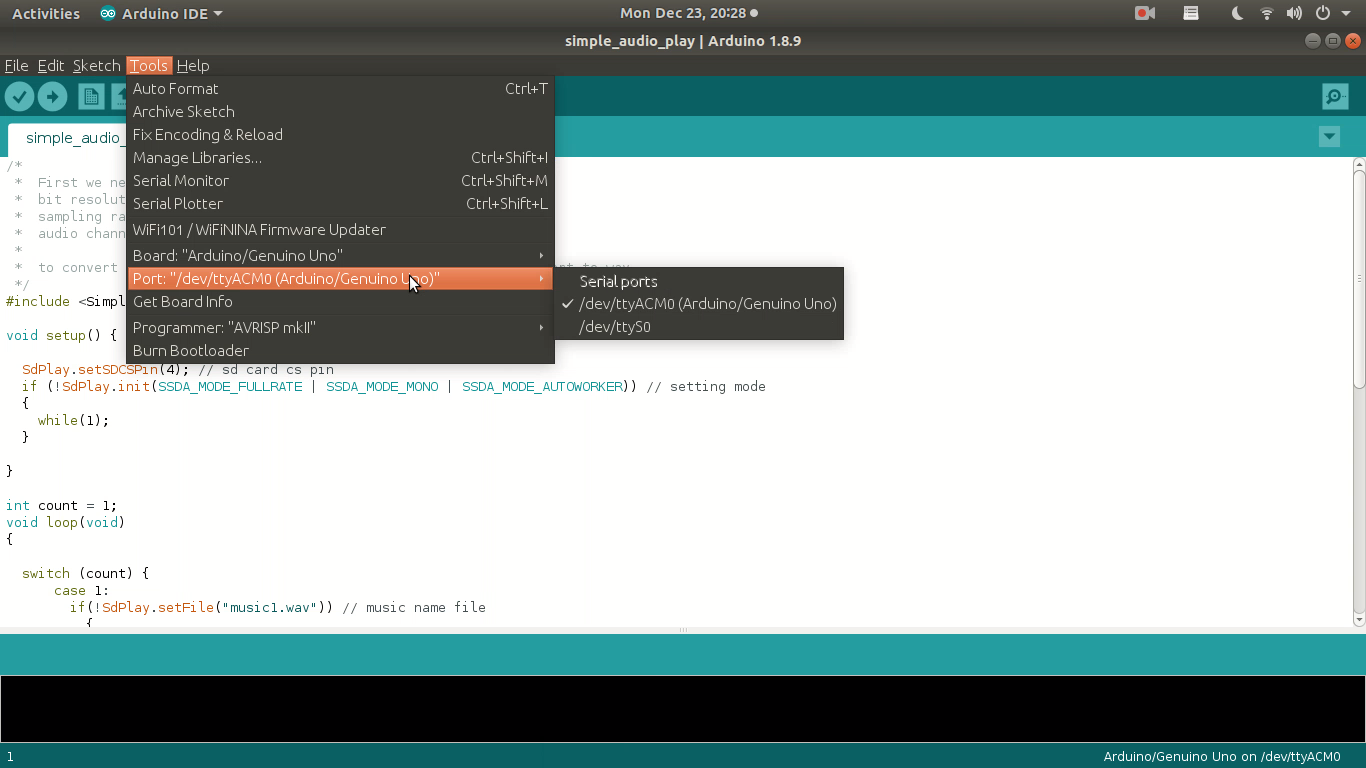
Task: Open Manage Libraries... entry
Action: tap(340, 158)
